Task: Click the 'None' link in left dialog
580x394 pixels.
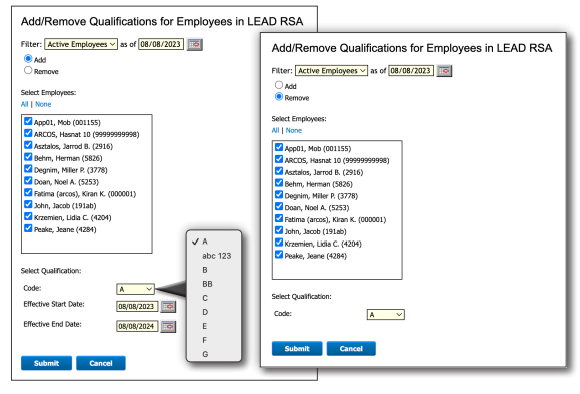Action: (x=43, y=104)
